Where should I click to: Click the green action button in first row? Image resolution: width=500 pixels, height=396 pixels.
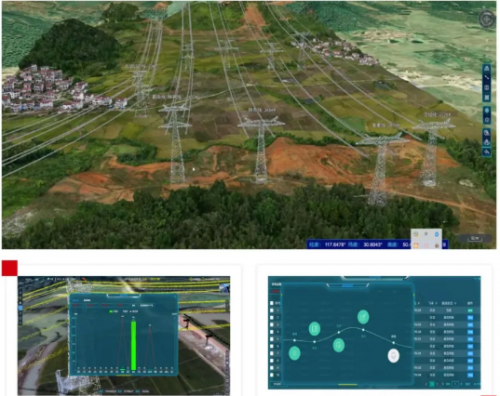coord(470,310)
